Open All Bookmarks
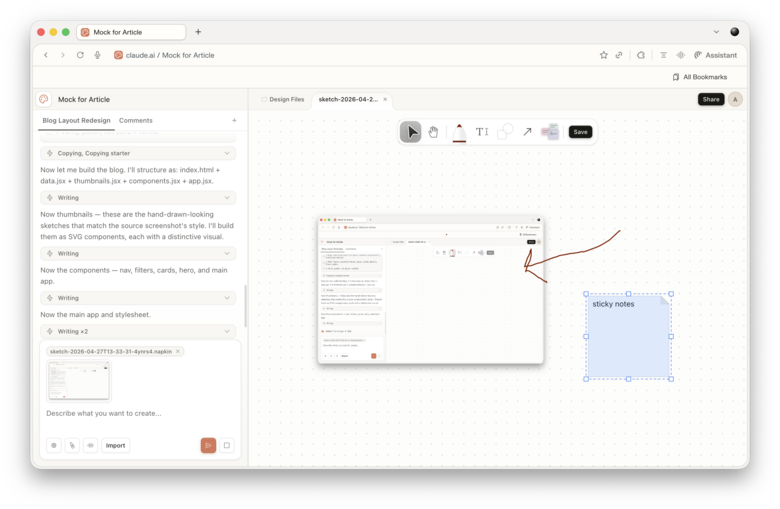The image size is (780, 509). click(700, 77)
